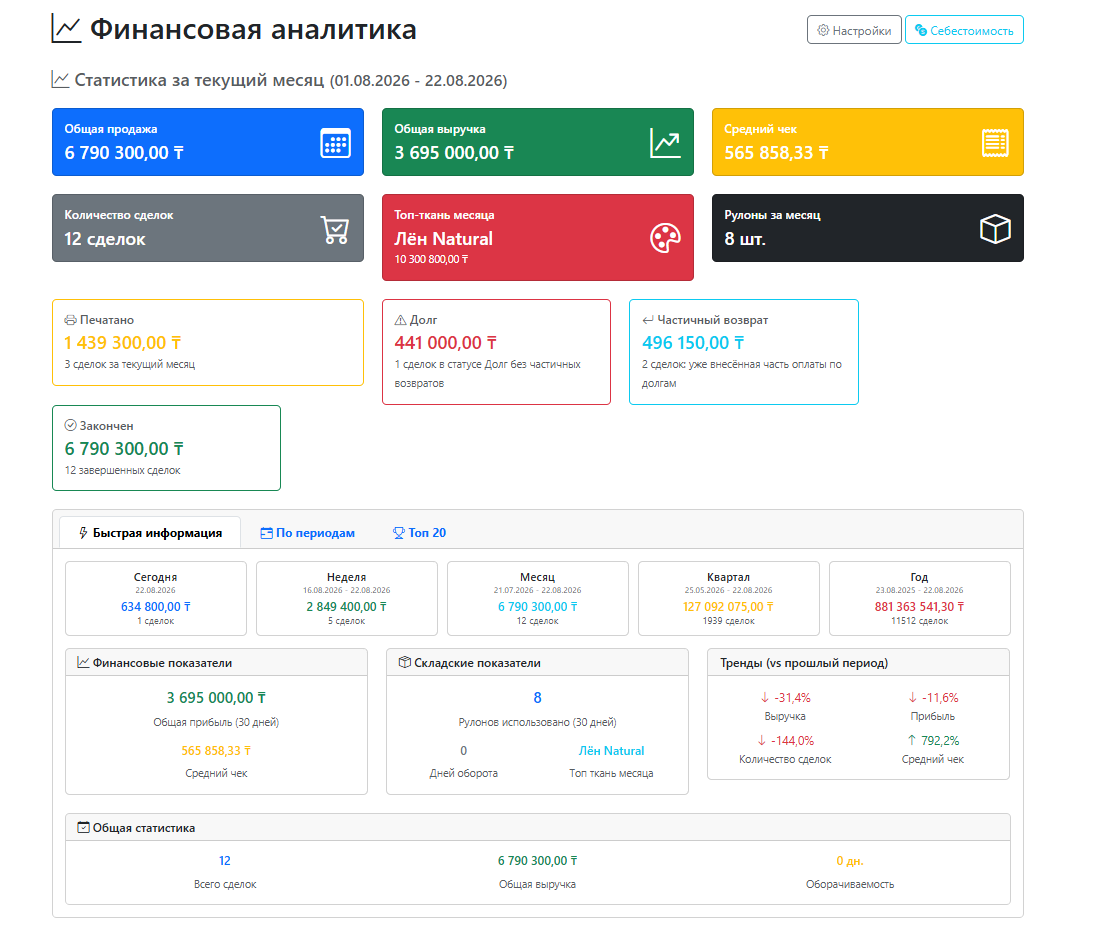Click the Долг amount 441 000,00

pos(446,343)
